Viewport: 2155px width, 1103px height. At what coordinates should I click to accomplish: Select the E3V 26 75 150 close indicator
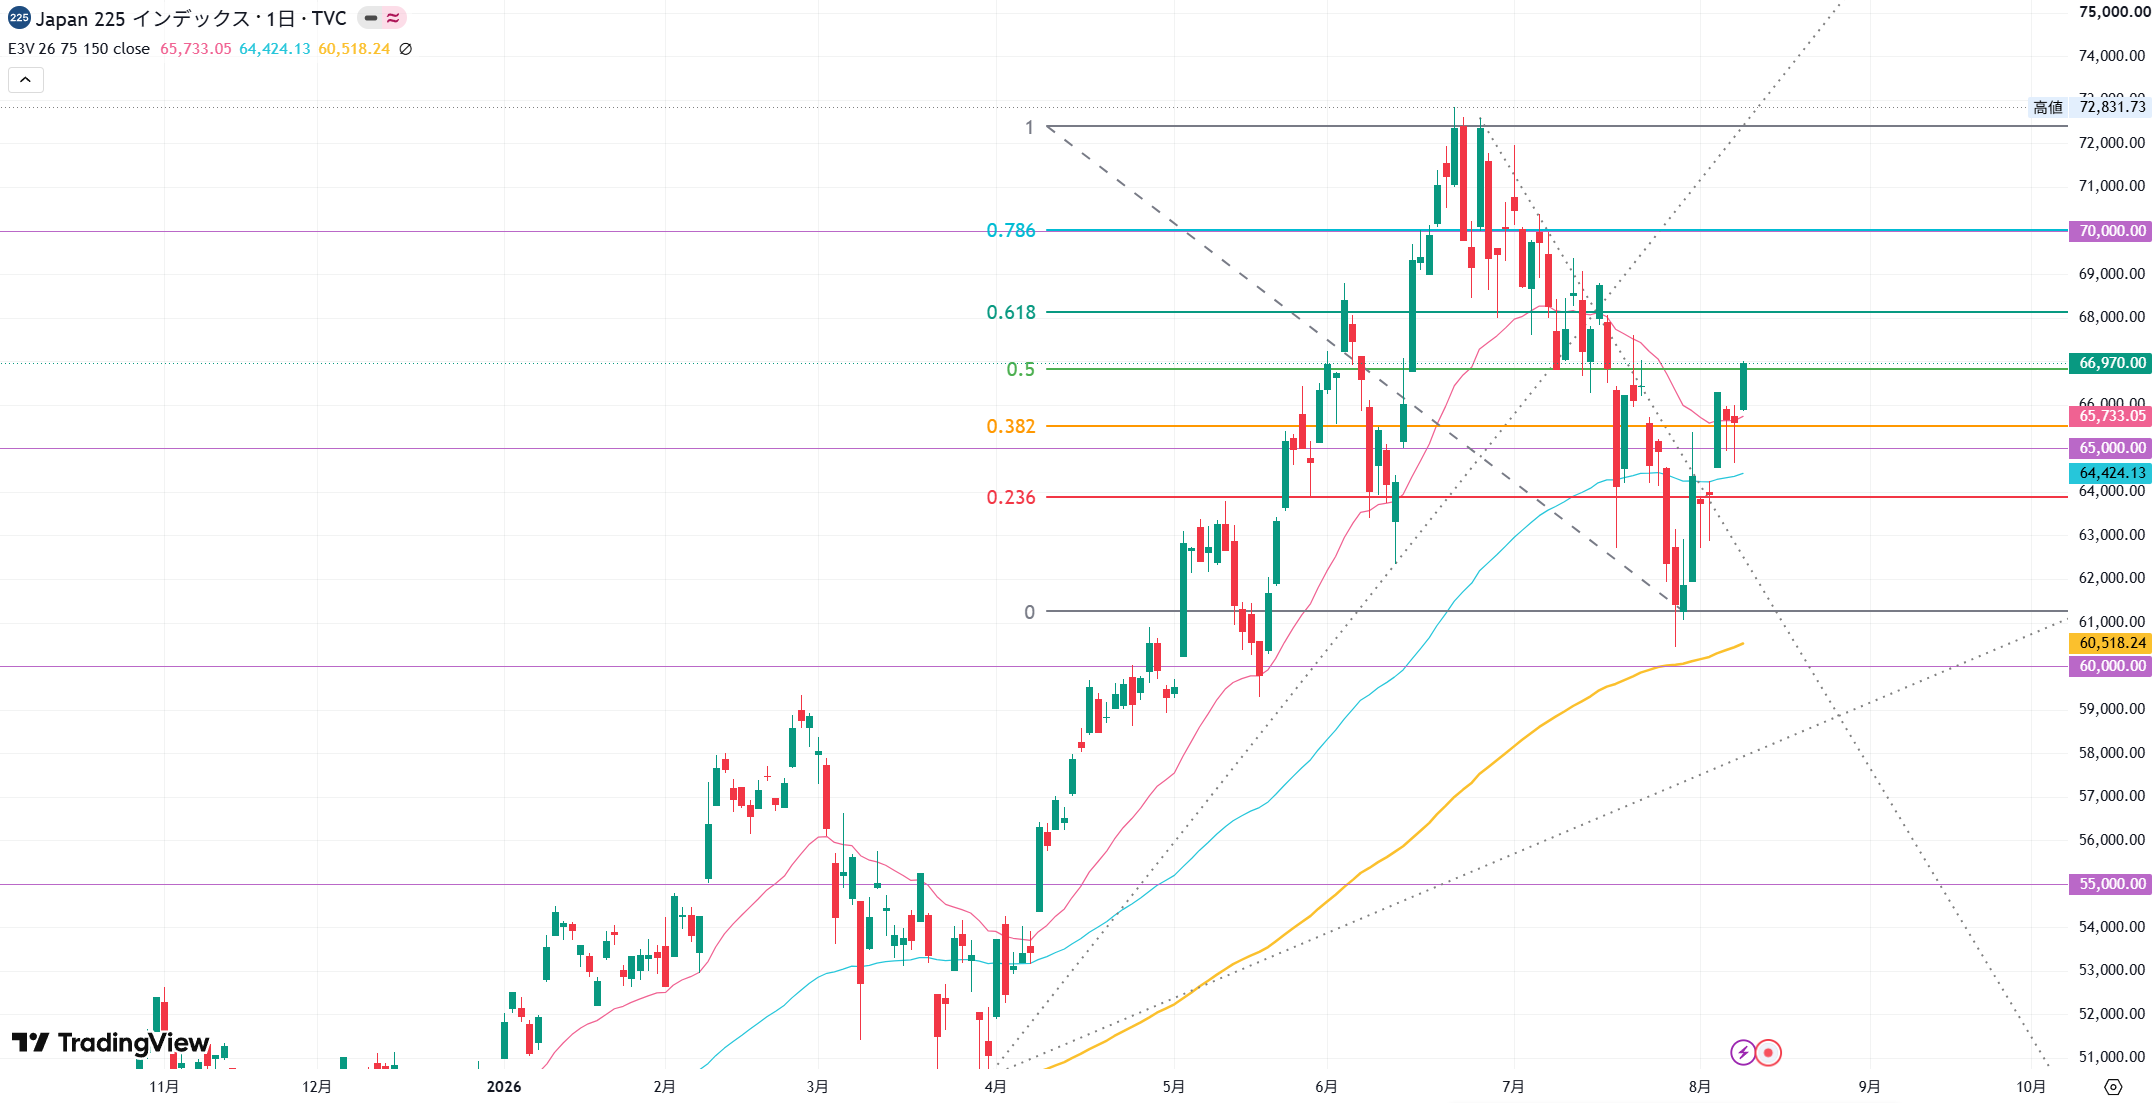pos(79,49)
